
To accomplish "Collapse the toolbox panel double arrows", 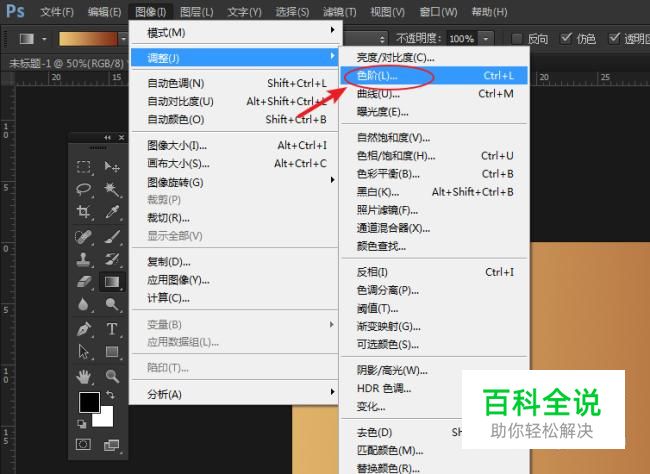I will 107,137.
